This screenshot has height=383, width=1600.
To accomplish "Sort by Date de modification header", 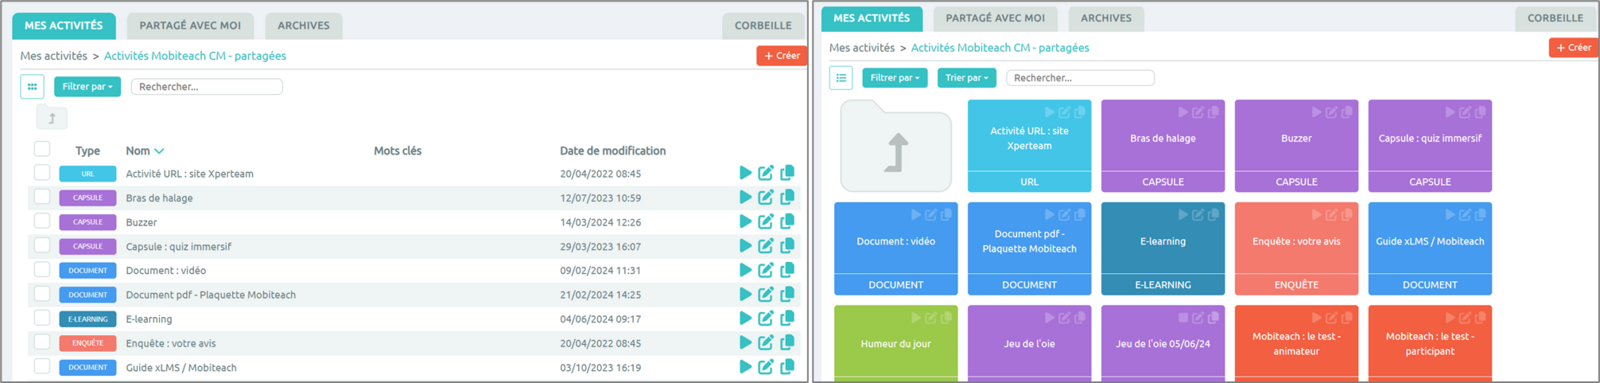I will coord(613,151).
